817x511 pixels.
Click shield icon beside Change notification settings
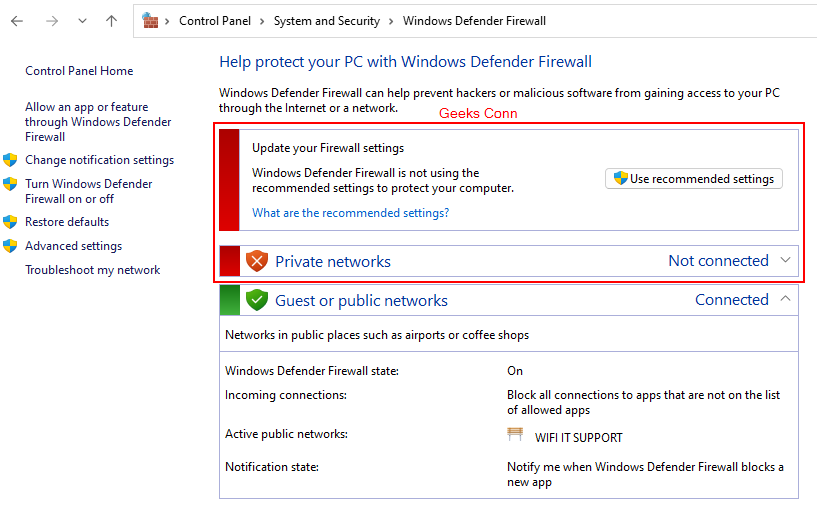(x=11, y=160)
